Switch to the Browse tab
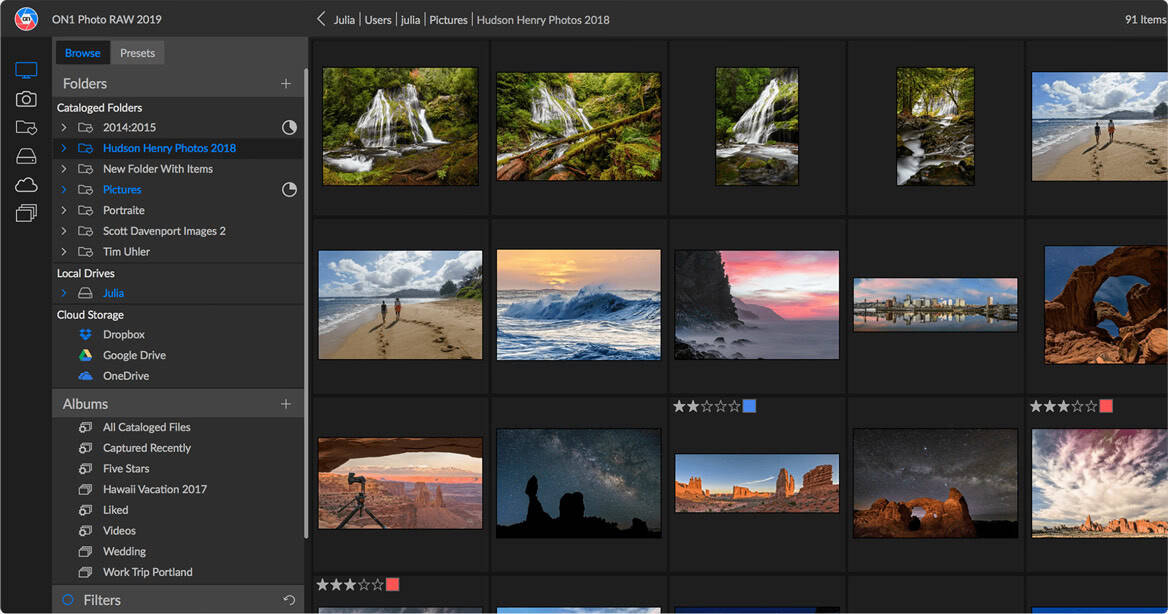Image resolution: width=1168 pixels, height=614 pixels. pyautogui.click(x=82, y=53)
